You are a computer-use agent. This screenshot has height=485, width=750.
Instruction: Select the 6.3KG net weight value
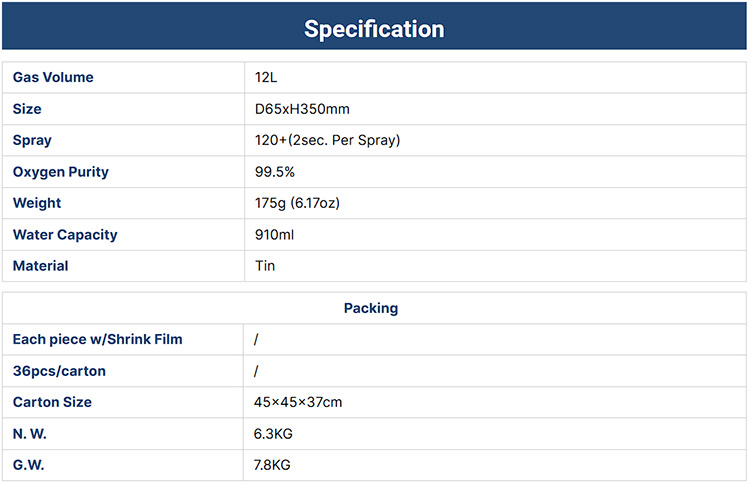pyautogui.click(x=274, y=434)
